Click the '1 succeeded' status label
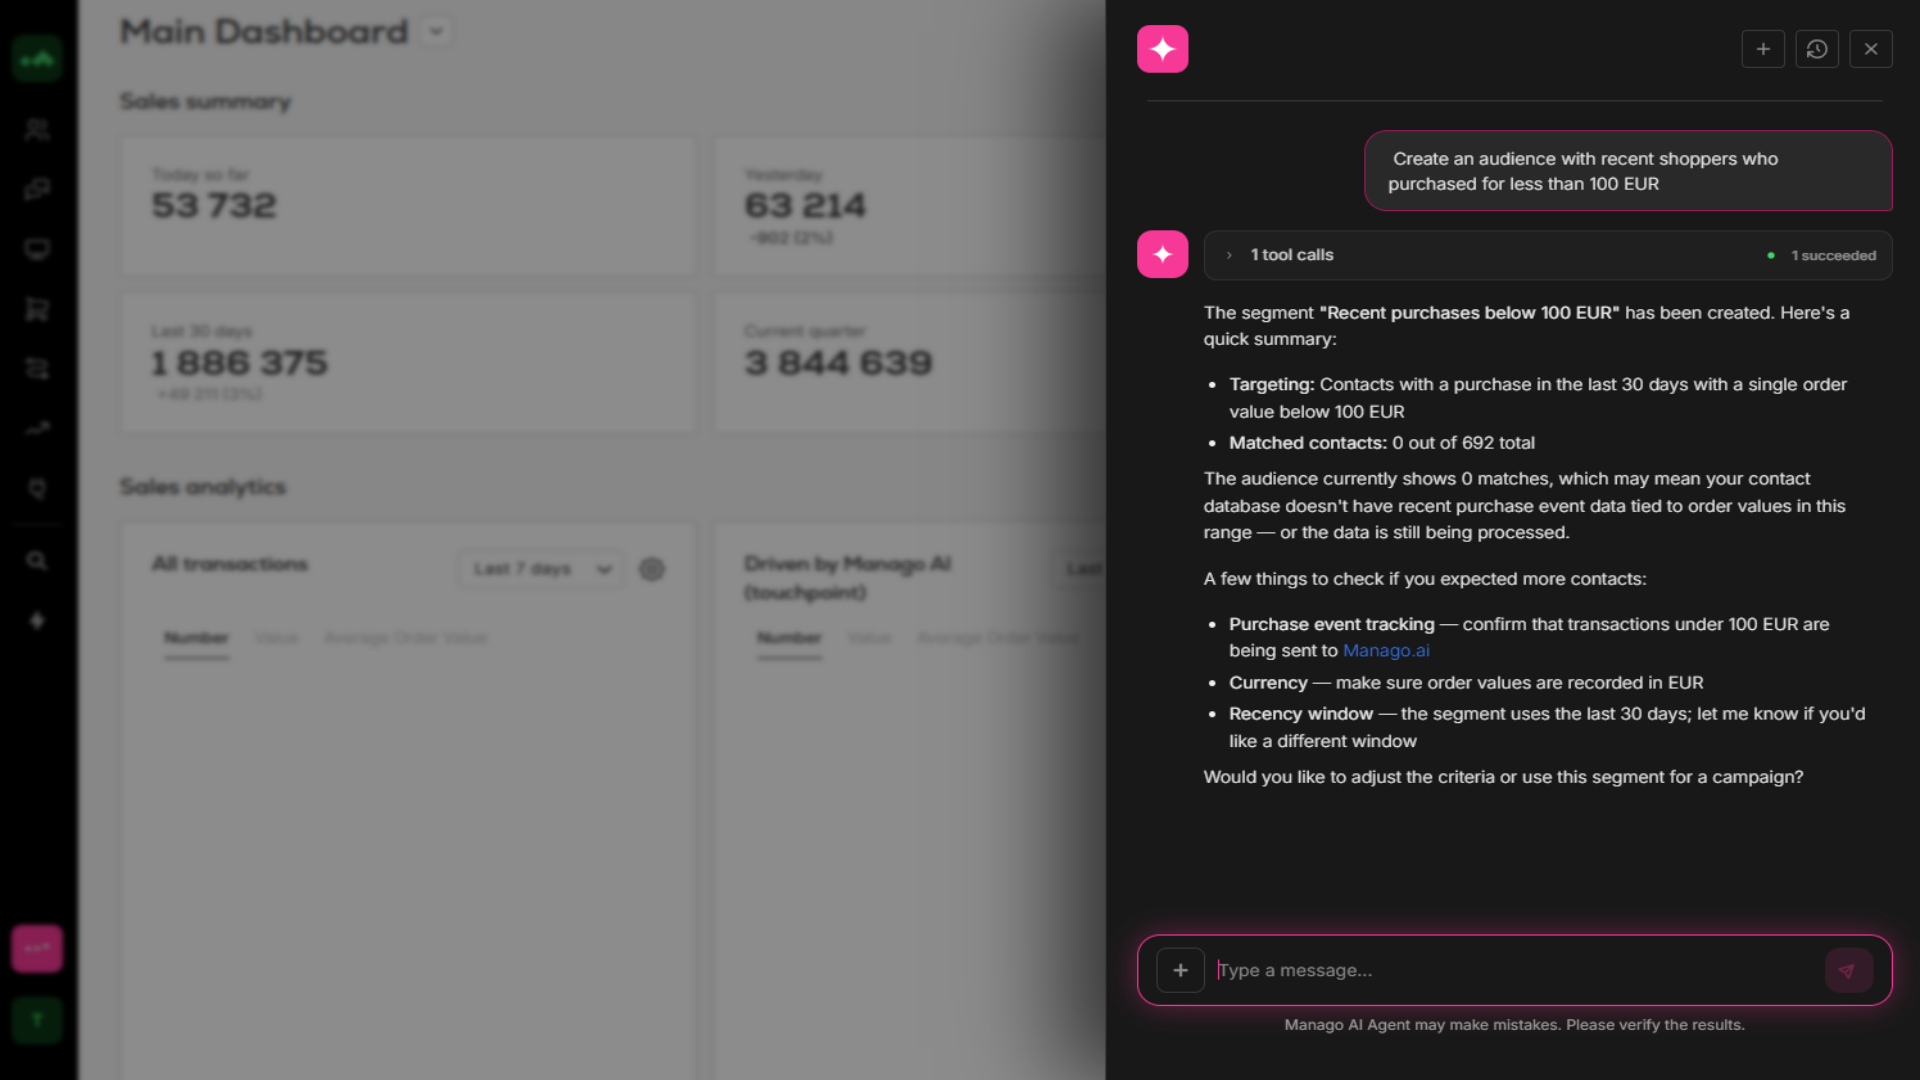 [1833, 255]
